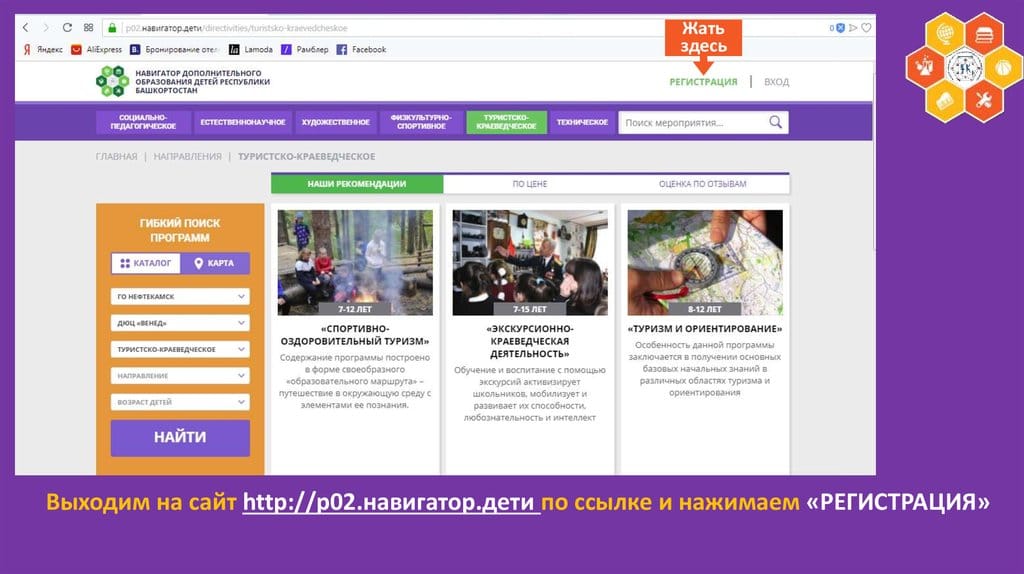Switch to the Карта map view
1024x574 pixels.
pyautogui.click(x=214, y=263)
